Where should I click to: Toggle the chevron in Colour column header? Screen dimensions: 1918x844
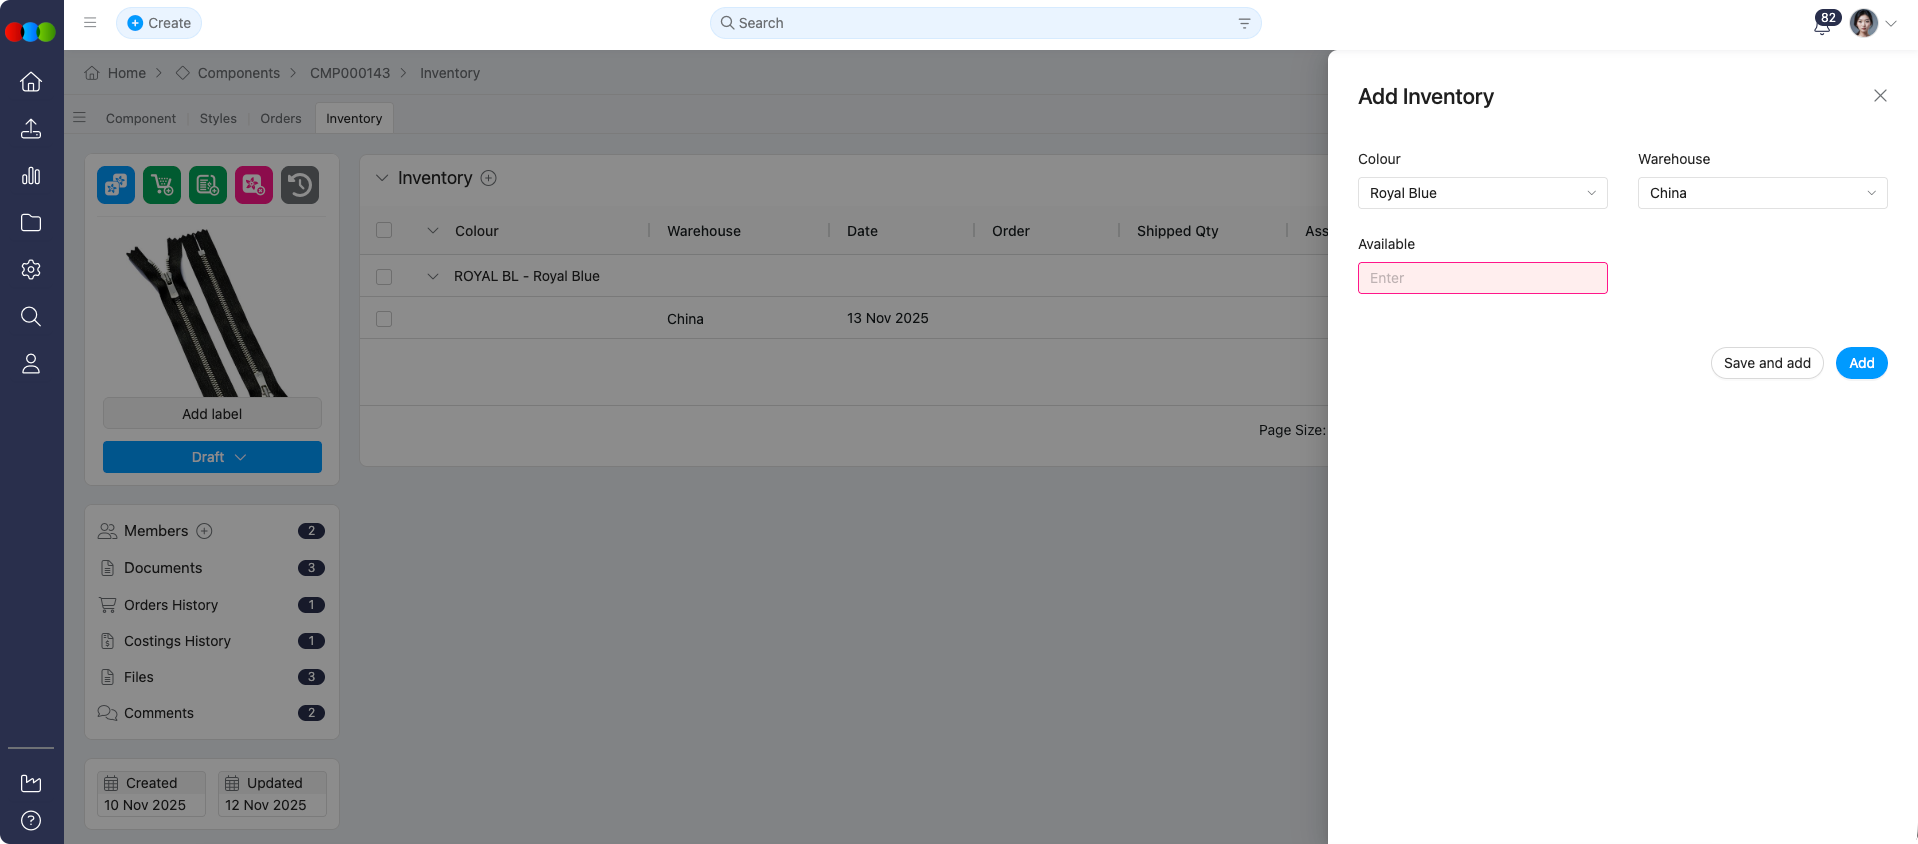[x=433, y=231]
